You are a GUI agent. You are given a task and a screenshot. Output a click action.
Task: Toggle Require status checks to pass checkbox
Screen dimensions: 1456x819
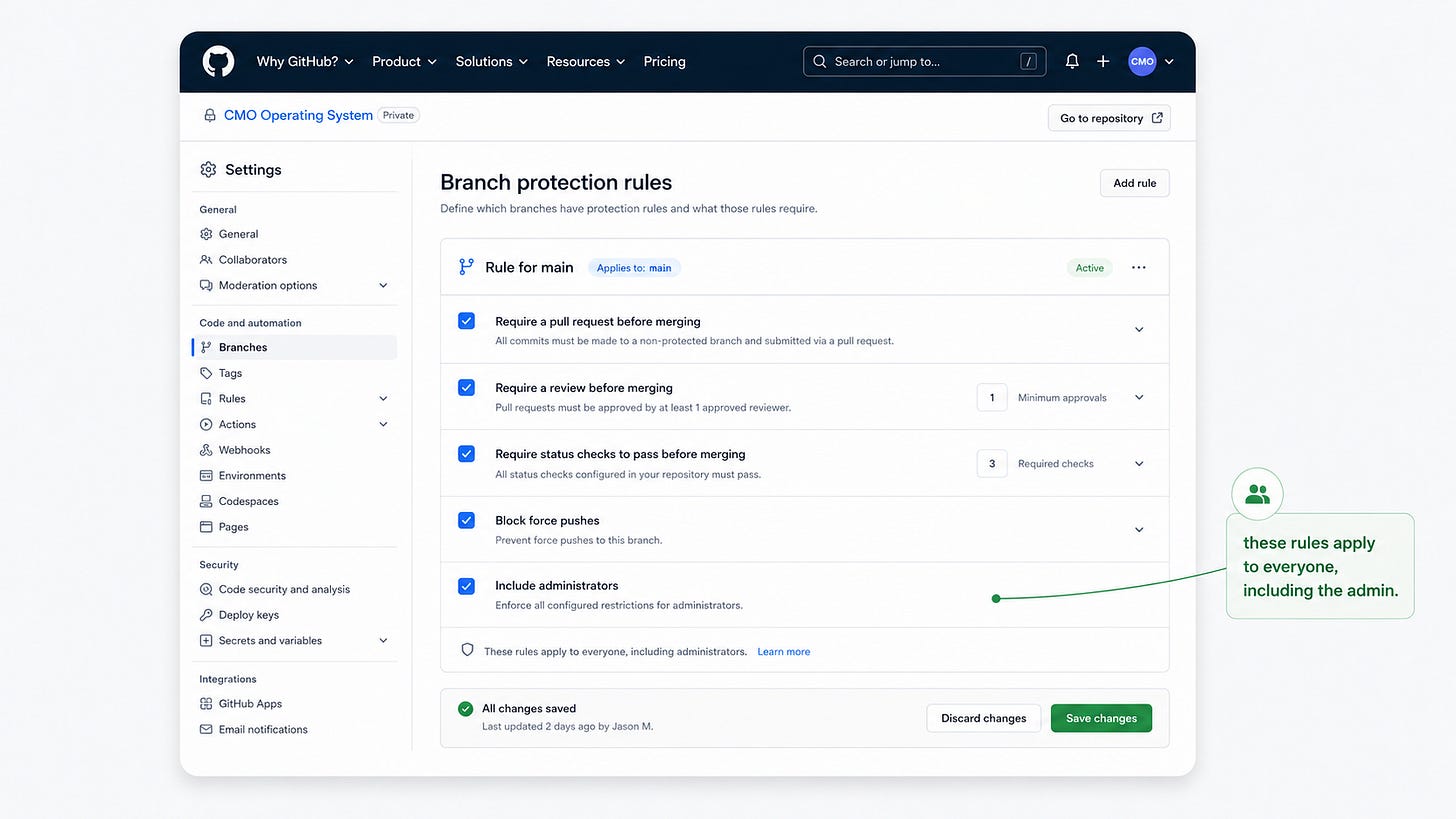pyautogui.click(x=466, y=454)
